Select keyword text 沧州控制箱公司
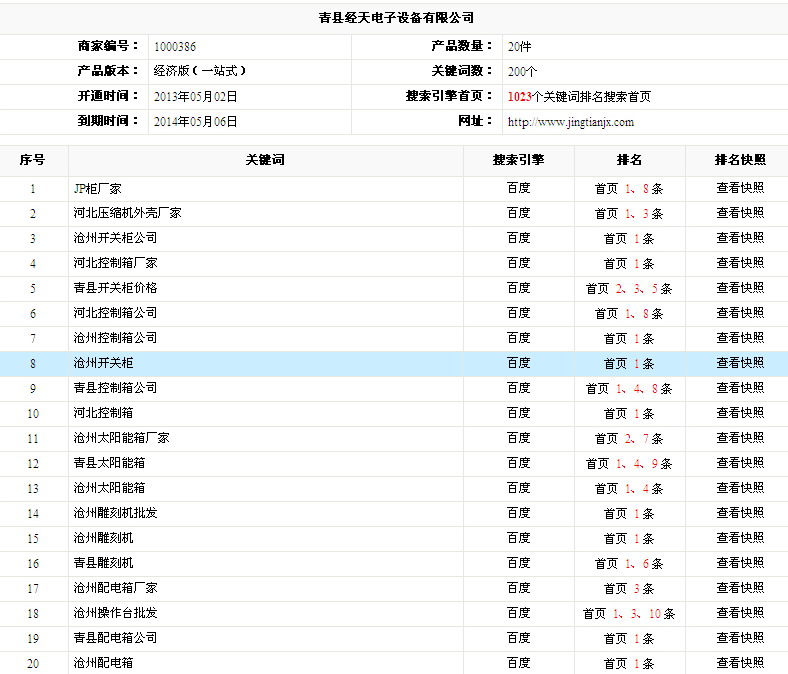 (115, 338)
